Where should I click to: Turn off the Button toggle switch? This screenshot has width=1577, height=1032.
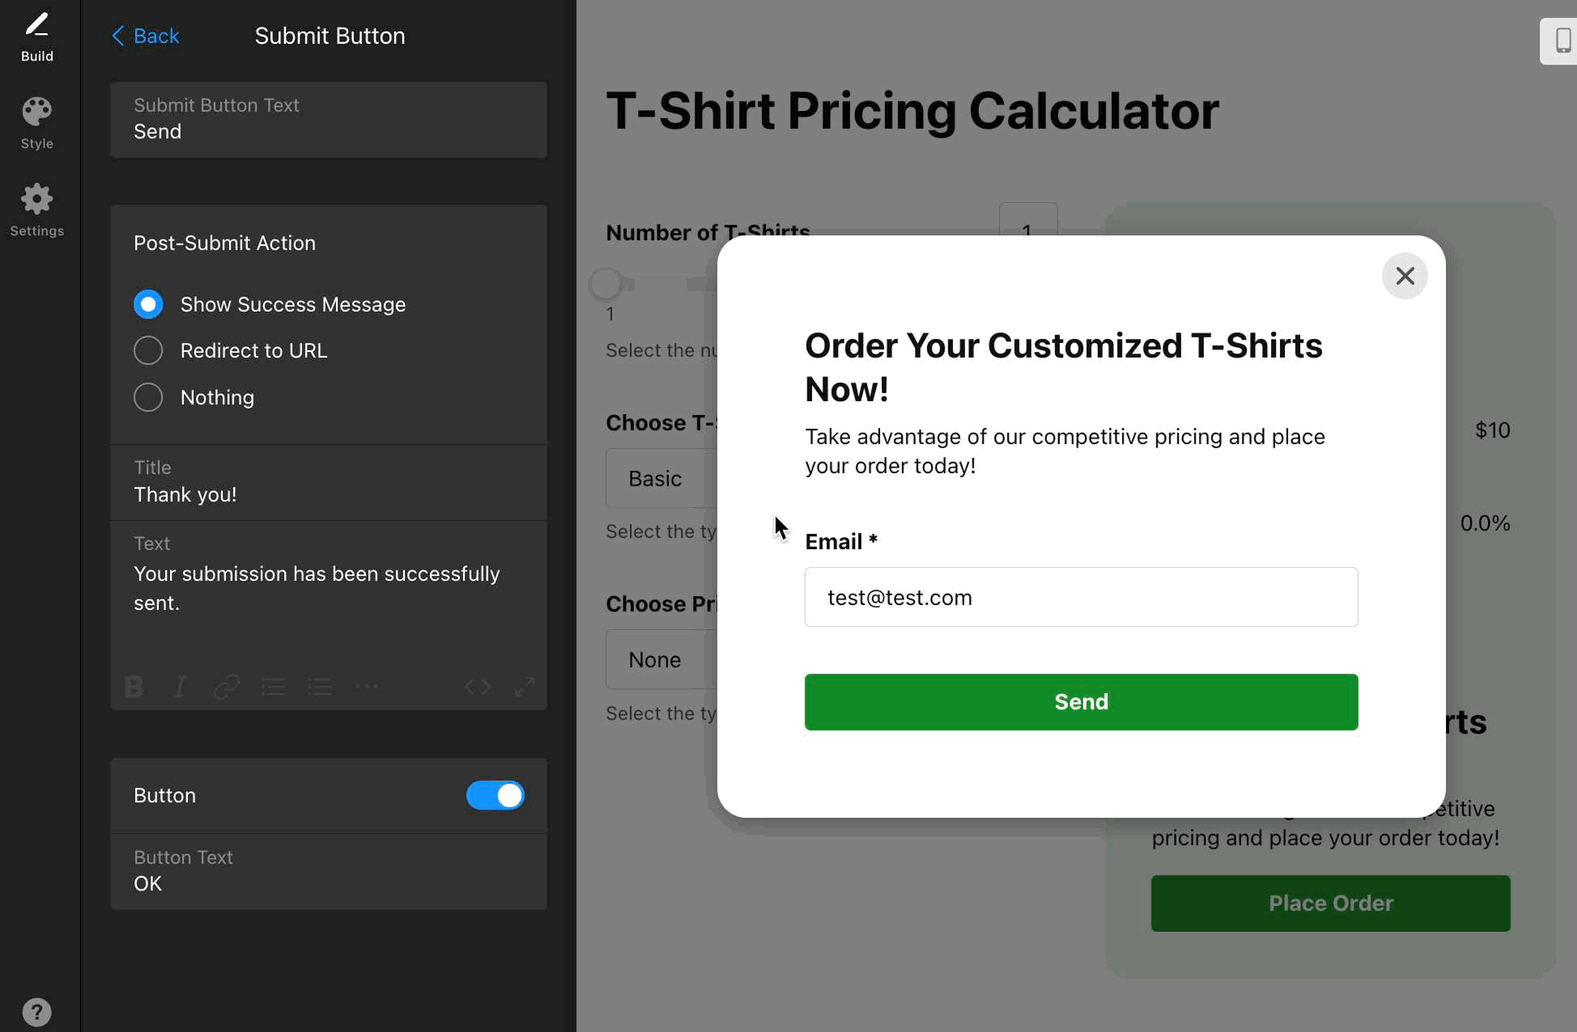coord(495,796)
